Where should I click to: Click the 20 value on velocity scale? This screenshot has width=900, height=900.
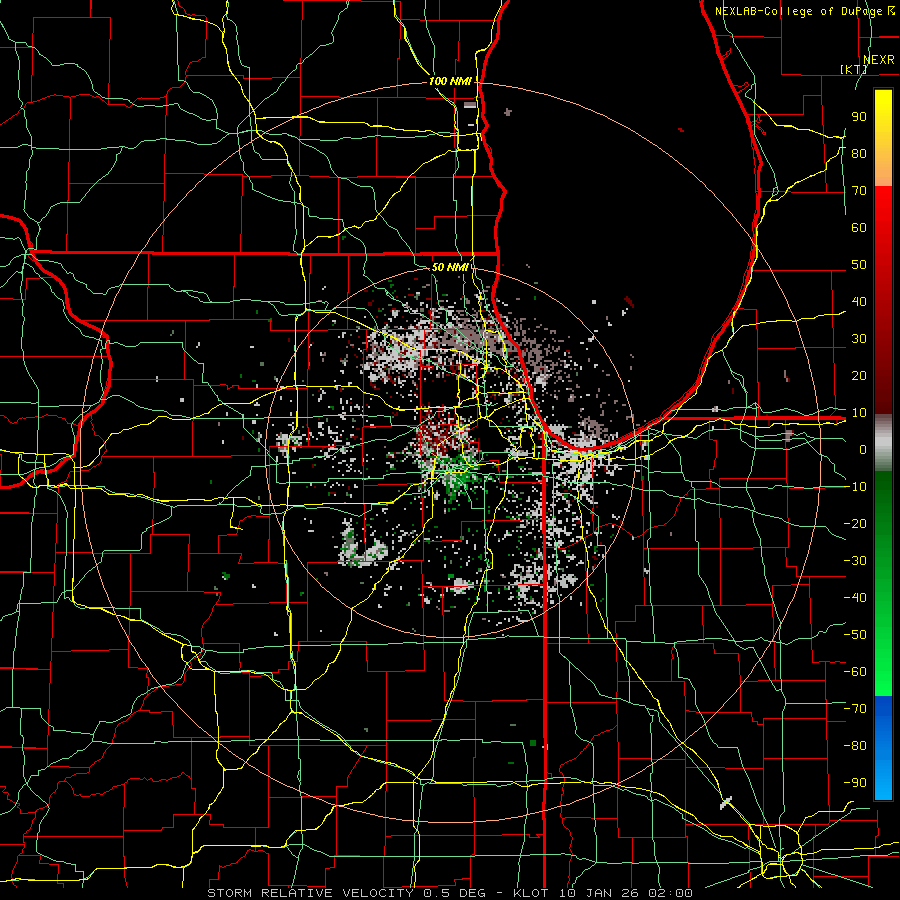pos(859,375)
